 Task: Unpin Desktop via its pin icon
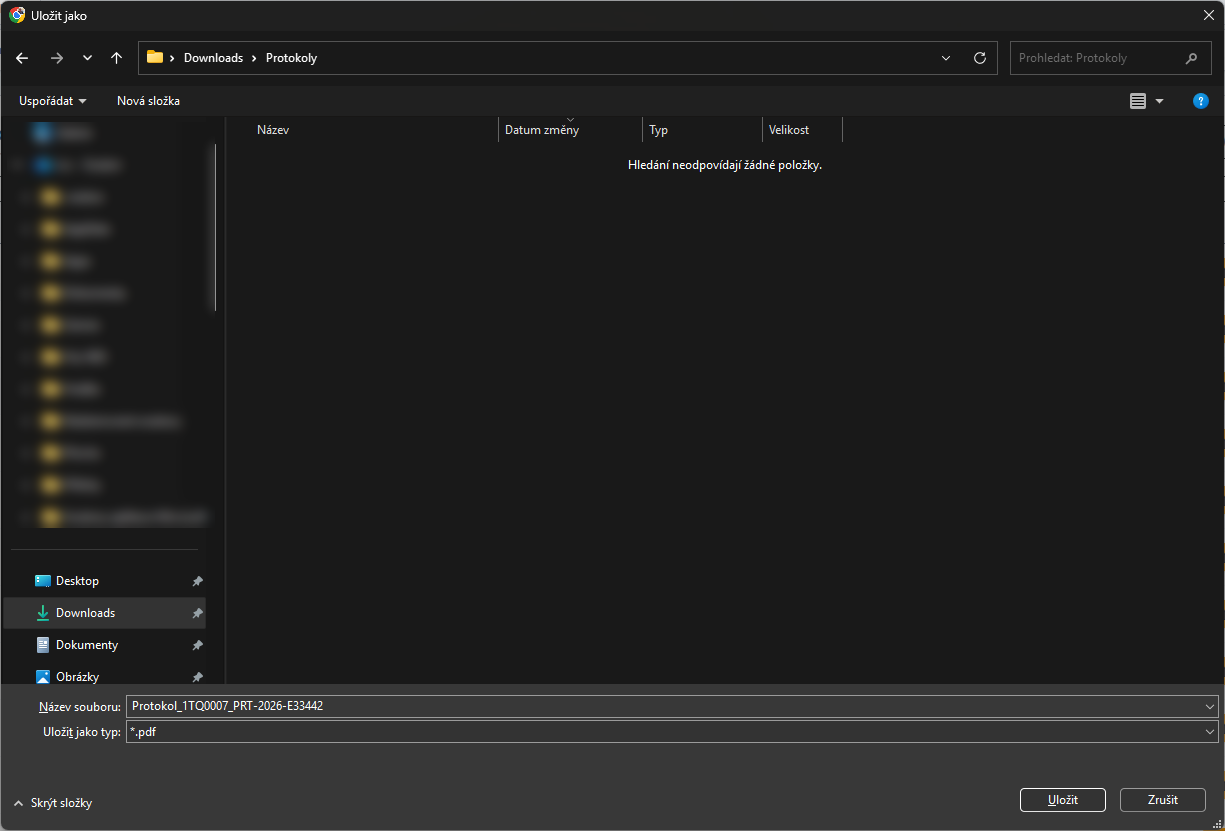pyautogui.click(x=197, y=581)
